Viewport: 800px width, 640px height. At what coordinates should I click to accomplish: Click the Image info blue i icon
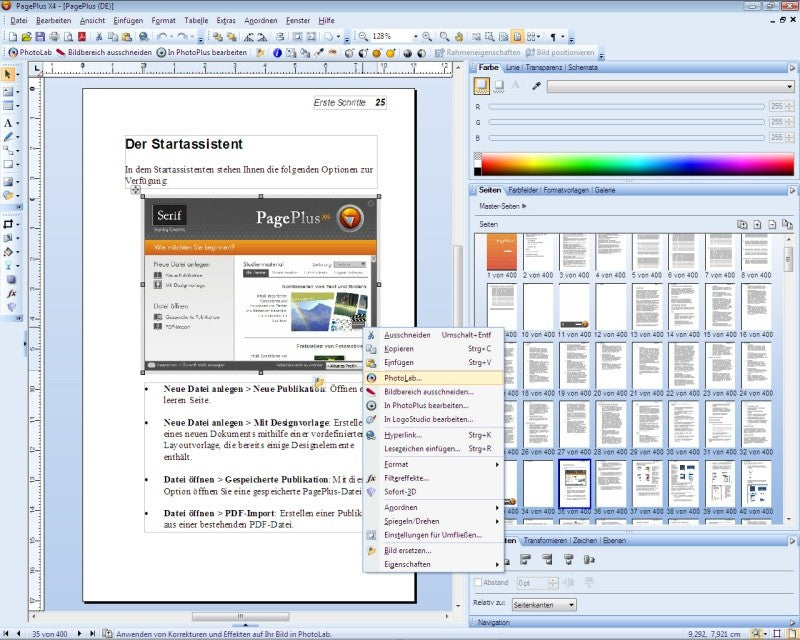277,53
